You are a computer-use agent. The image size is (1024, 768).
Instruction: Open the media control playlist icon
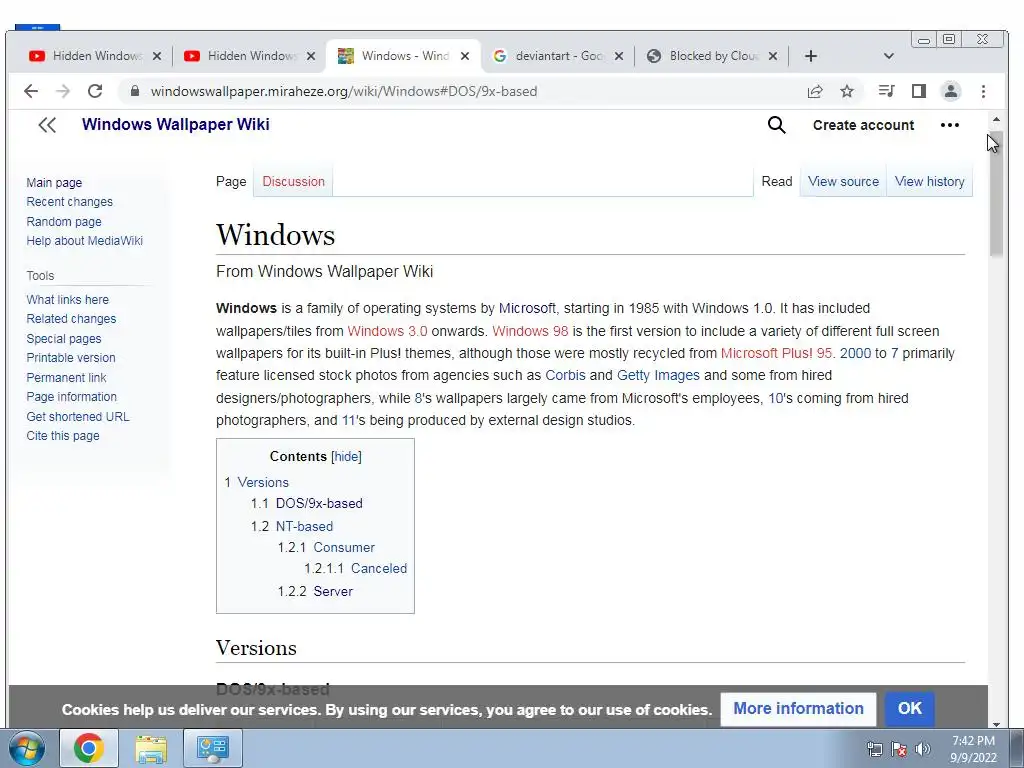pyautogui.click(x=886, y=91)
